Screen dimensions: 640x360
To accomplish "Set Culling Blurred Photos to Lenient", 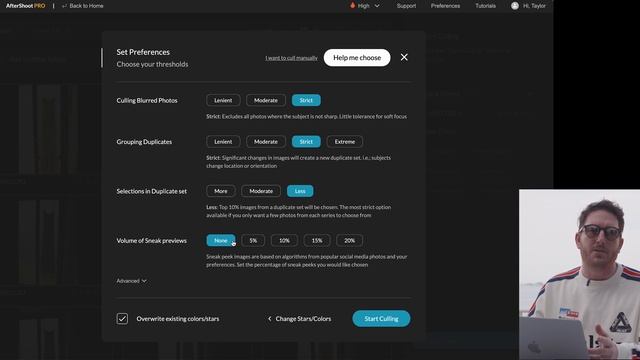I will [223, 100].
